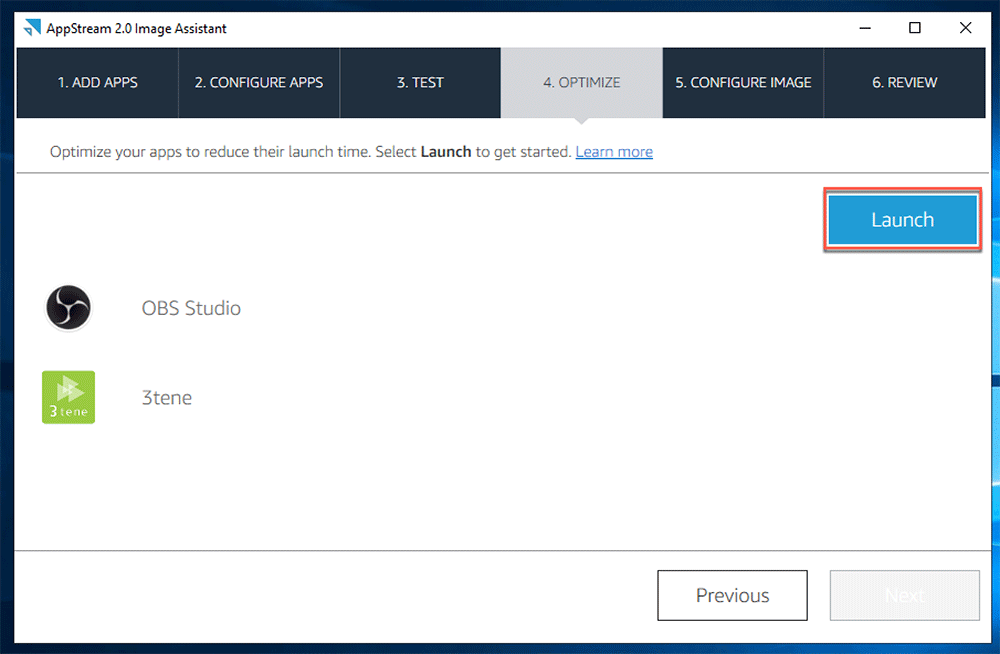Click the OBS Studio app icon

68,308
